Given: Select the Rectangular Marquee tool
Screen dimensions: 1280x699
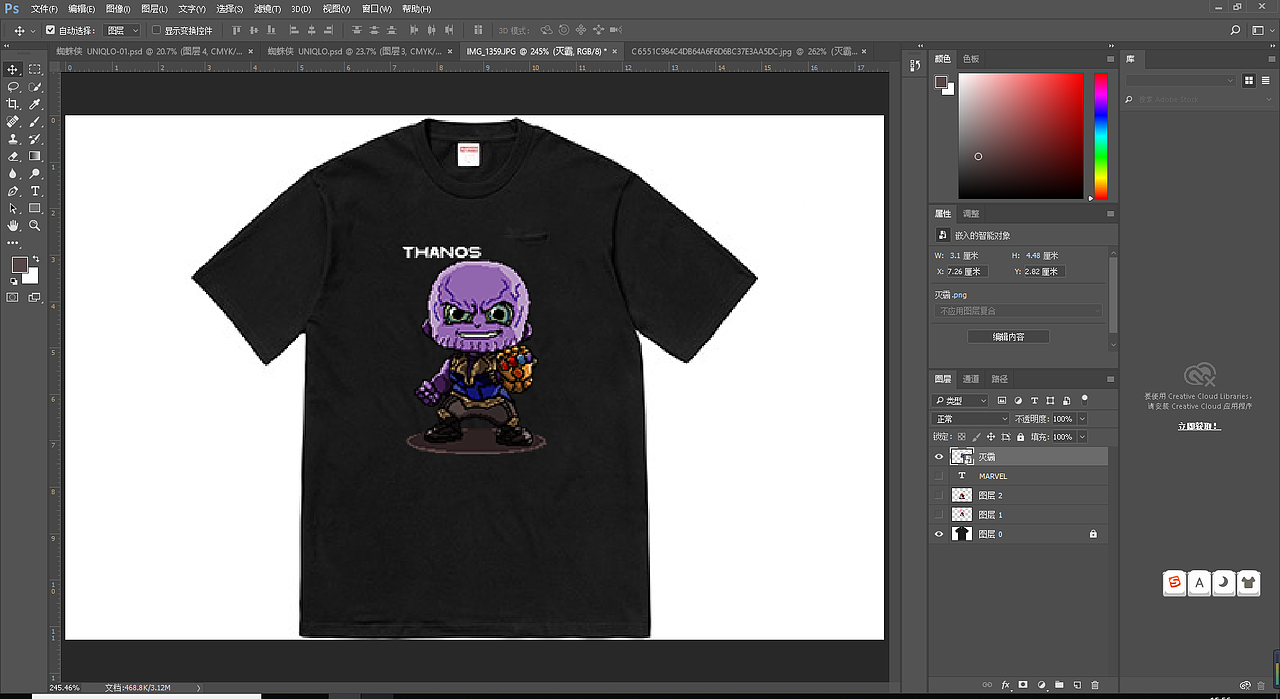Looking at the screenshot, I should tap(35, 69).
